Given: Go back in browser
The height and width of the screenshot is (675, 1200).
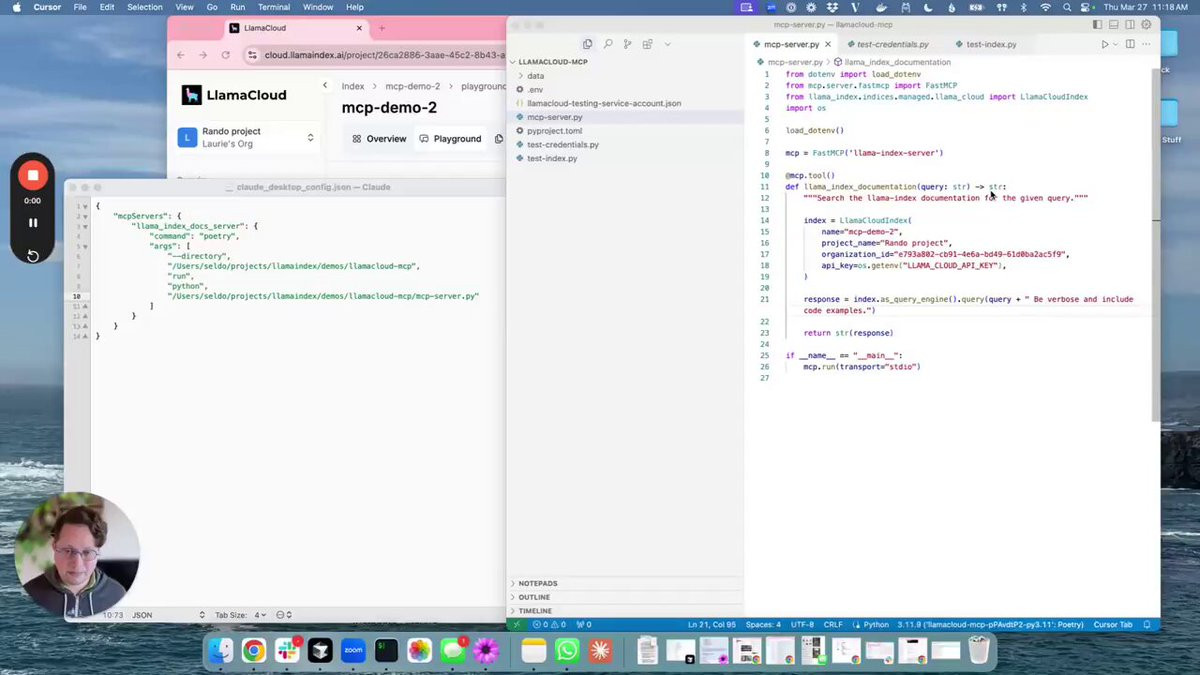Looking at the screenshot, I should pyautogui.click(x=181, y=55).
